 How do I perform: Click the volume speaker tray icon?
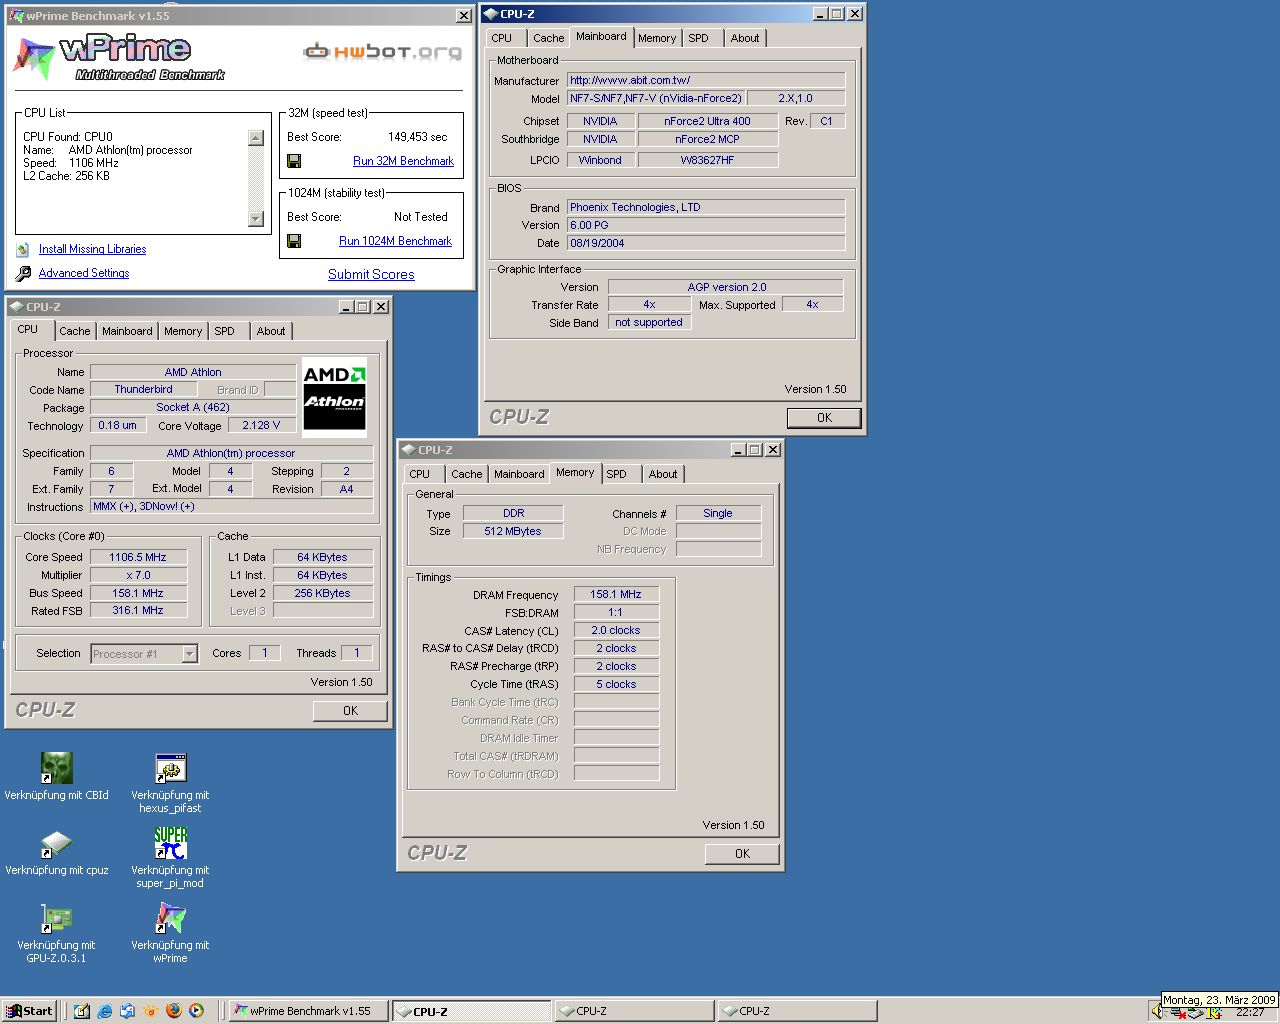(x=1159, y=1012)
